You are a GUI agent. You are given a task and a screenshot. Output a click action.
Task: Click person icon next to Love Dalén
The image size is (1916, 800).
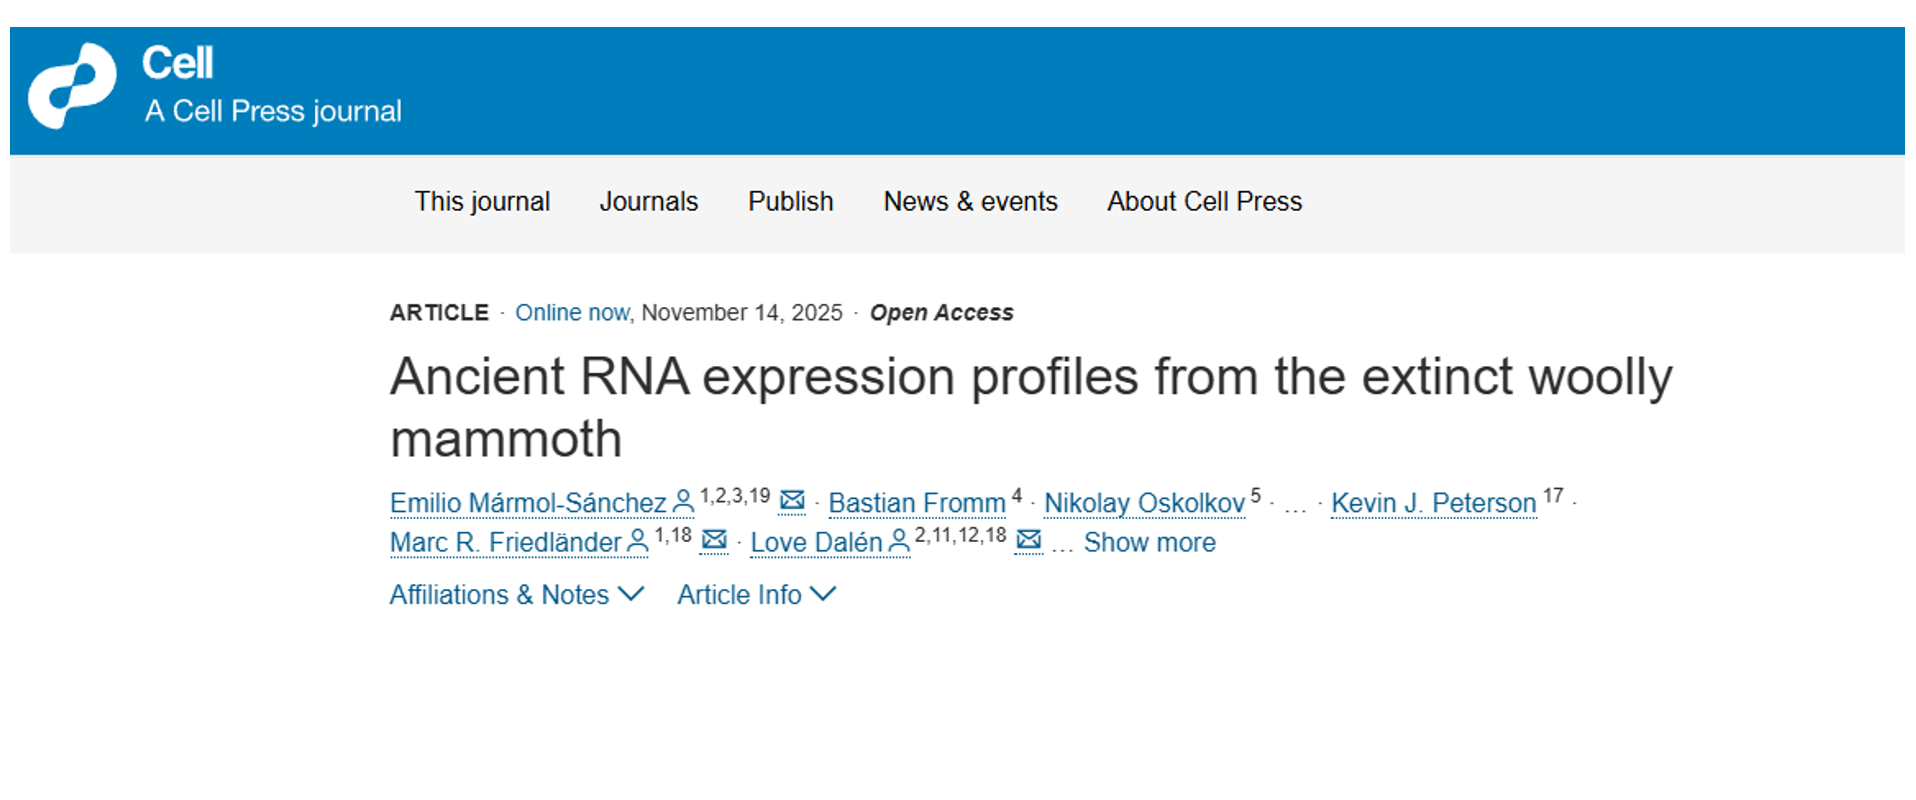click(899, 541)
